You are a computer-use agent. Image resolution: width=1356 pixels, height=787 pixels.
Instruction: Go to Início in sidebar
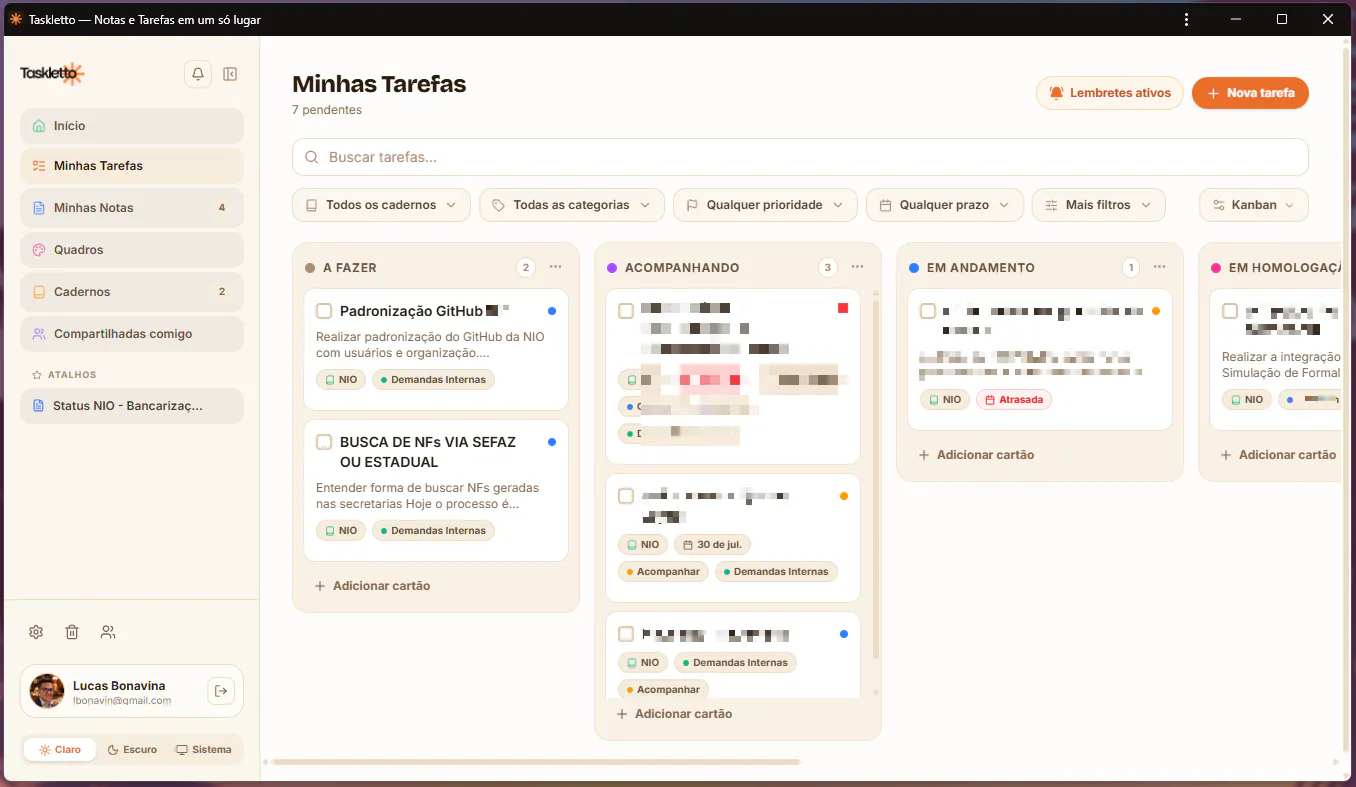click(x=132, y=126)
